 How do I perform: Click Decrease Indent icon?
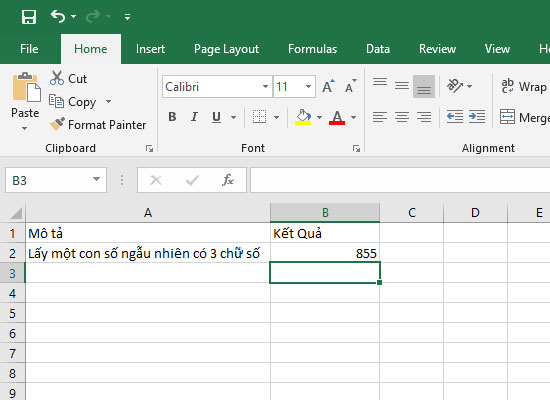point(455,116)
